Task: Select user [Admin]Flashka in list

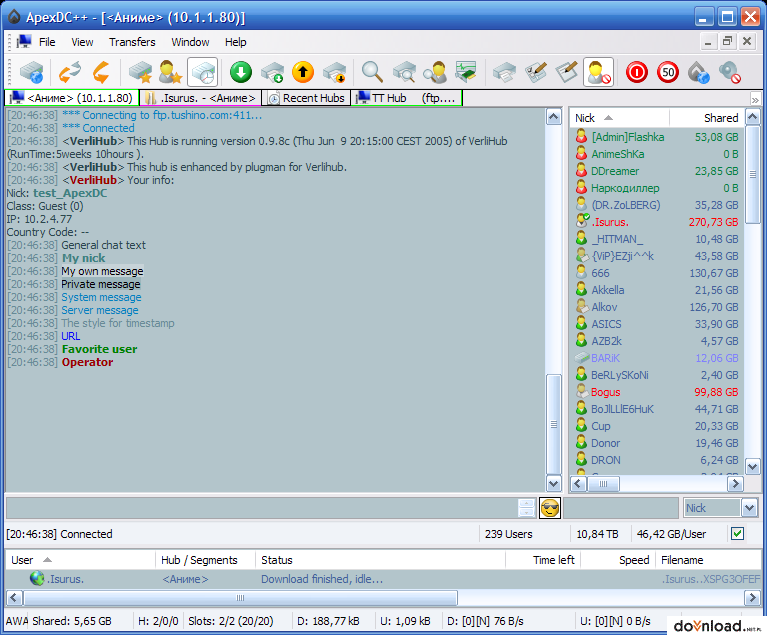Action: [657, 137]
